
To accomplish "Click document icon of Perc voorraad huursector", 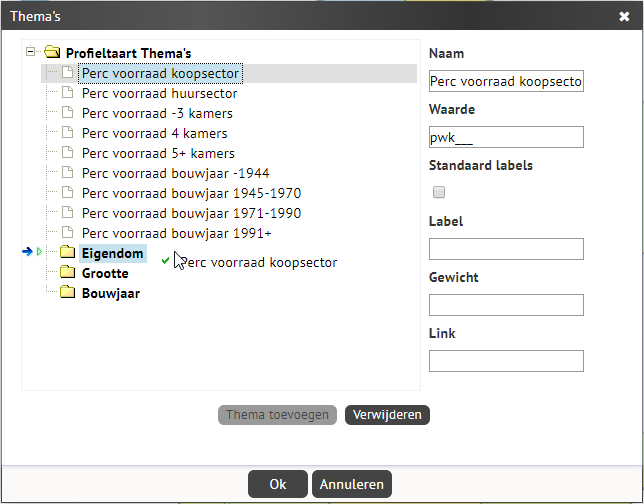I will pos(67,92).
